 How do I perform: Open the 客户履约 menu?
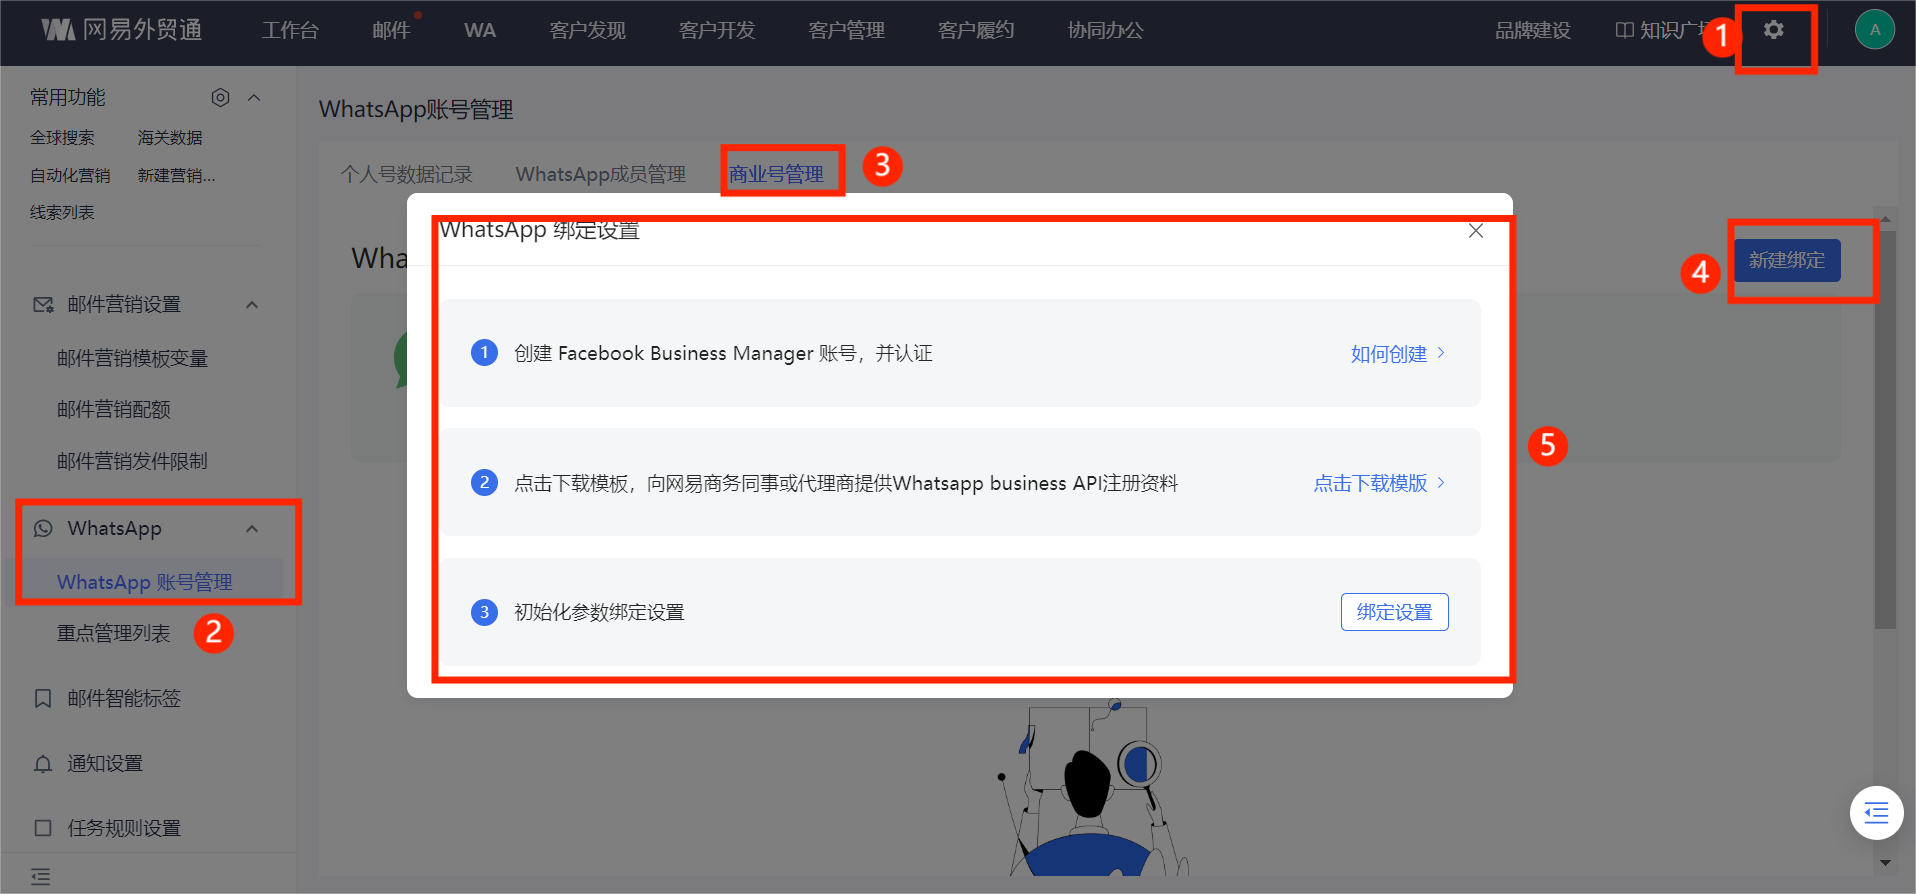coord(976,30)
